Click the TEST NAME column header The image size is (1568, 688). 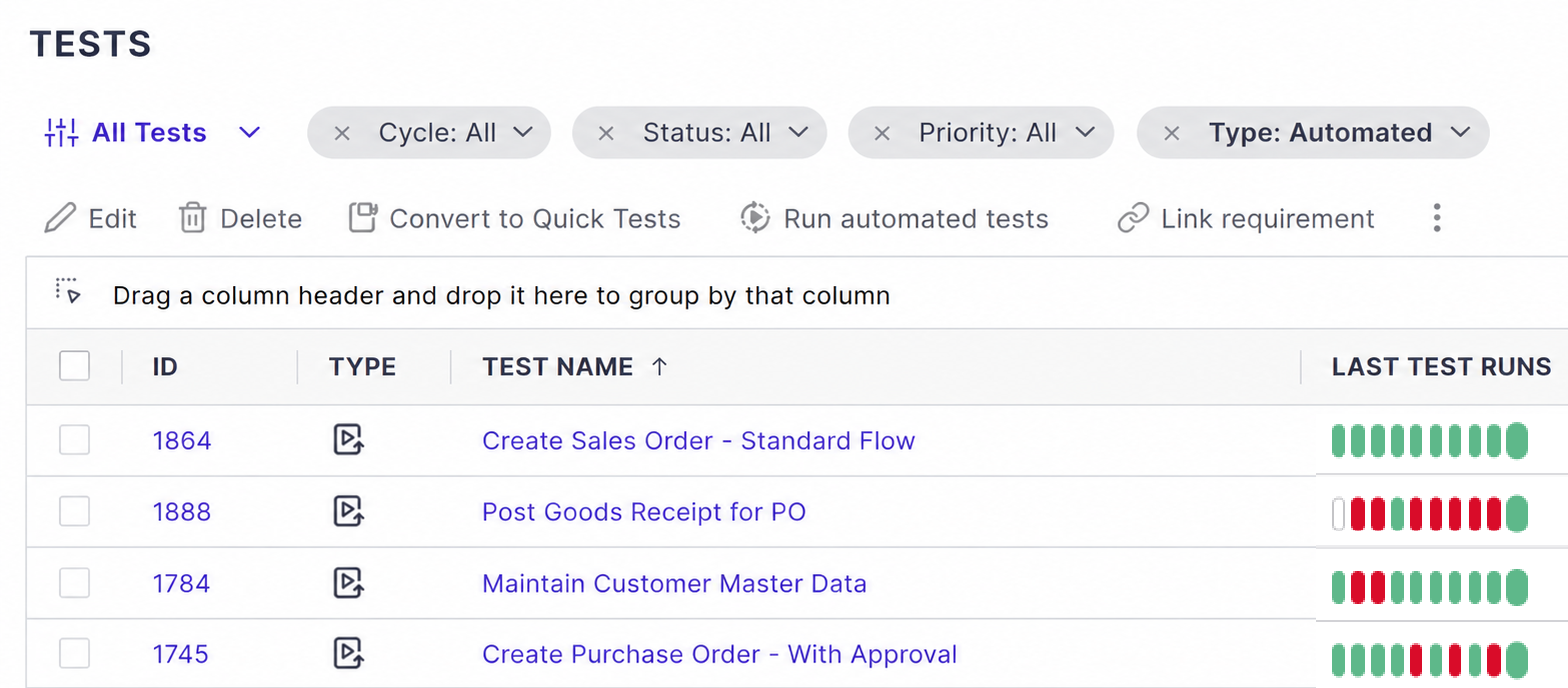(557, 367)
